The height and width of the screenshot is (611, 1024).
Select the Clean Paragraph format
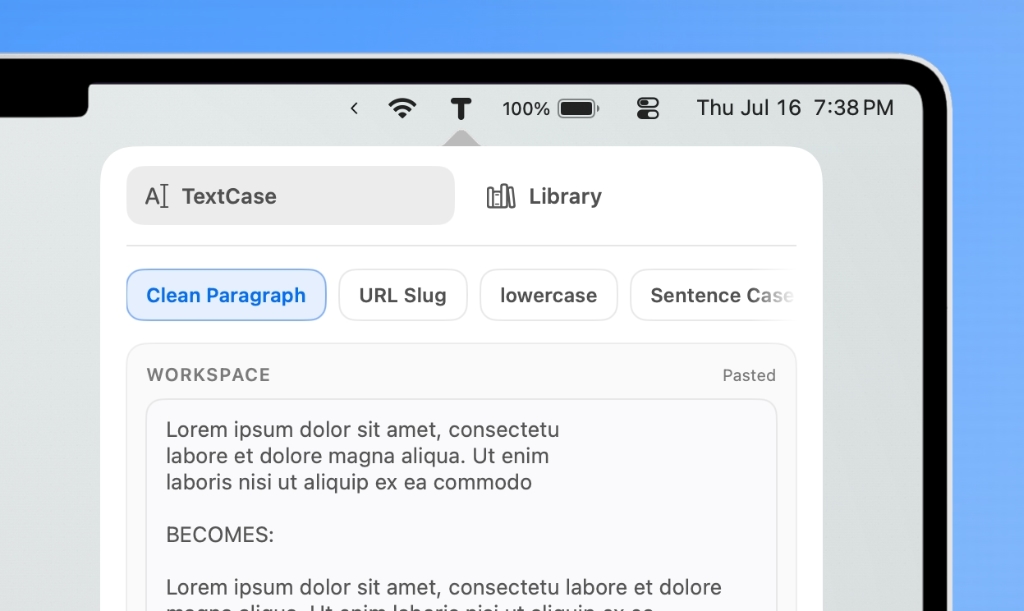(226, 295)
